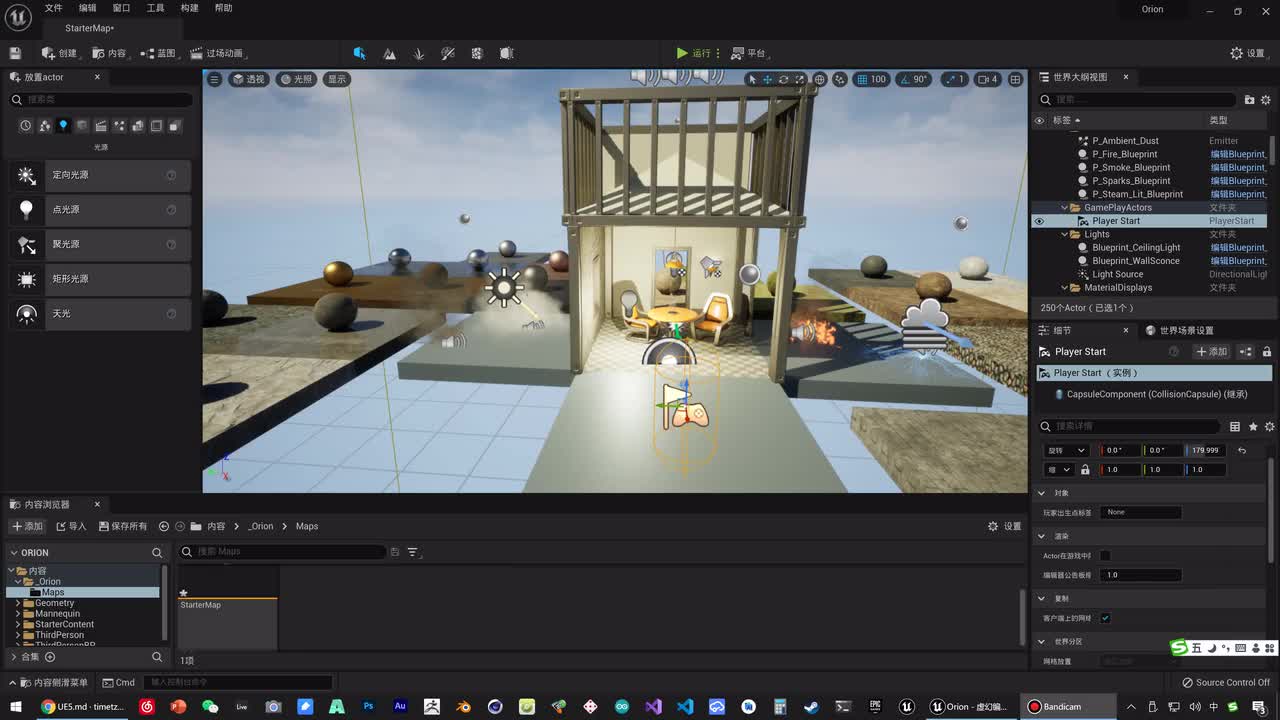Open the Lit lighting mode dropdown

297,79
